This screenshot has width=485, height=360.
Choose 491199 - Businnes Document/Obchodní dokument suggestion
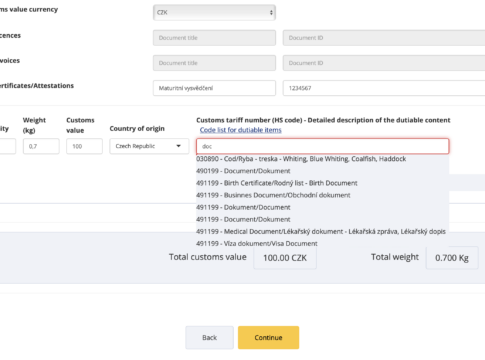(322, 195)
